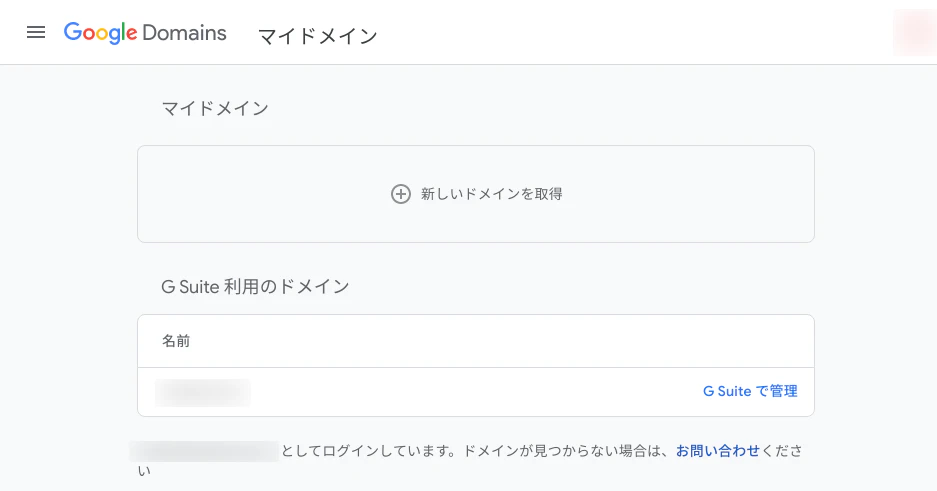The height and width of the screenshot is (491, 937).
Task: Open the G Suite で管理 link
Action: click(750, 391)
